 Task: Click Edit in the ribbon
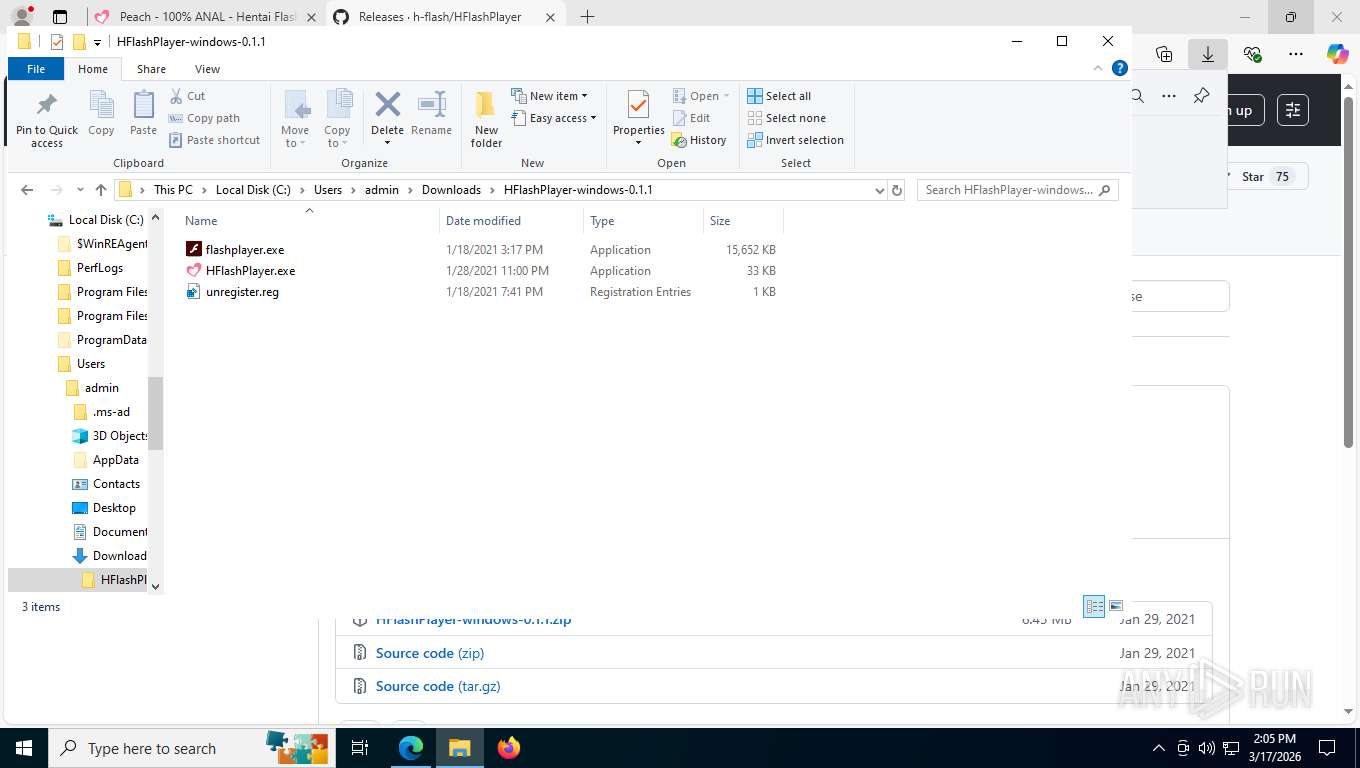tap(691, 118)
